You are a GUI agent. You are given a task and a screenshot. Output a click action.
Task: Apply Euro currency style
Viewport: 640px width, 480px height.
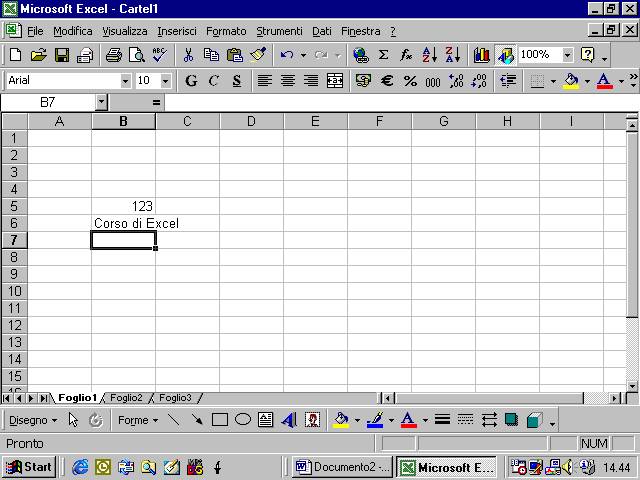click(x=387, y=80)
